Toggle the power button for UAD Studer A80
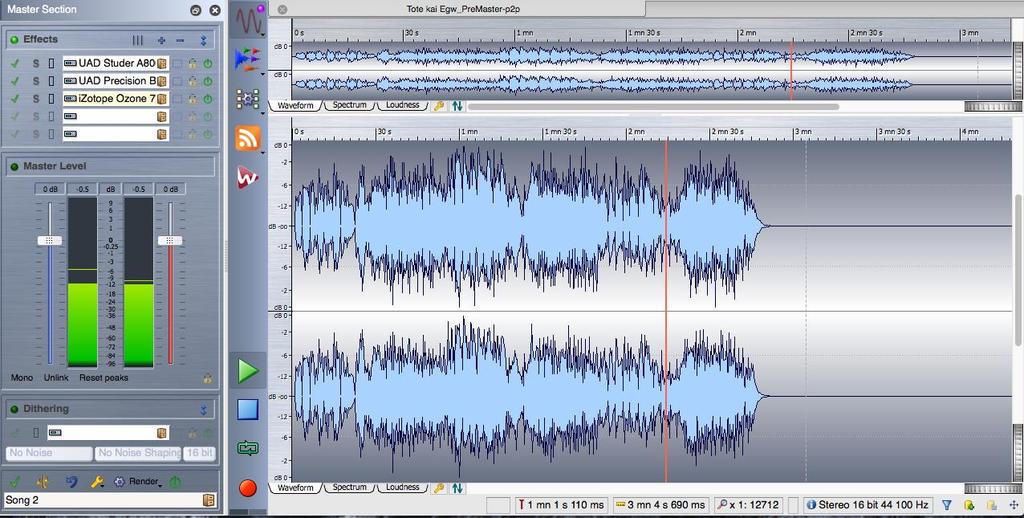The image size is (1024, 518). click(208, 63)
